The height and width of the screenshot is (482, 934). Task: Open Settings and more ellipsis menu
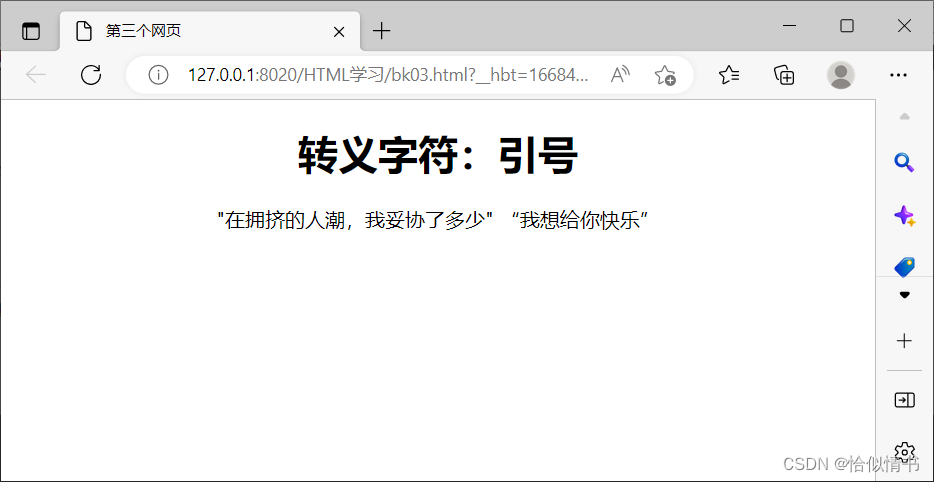898,75
